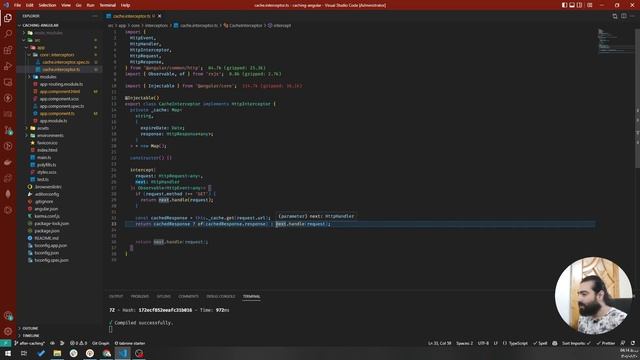The image size is (640, 360).
Task: Open app-routing.module.ts file
Action: pos(61,84)
